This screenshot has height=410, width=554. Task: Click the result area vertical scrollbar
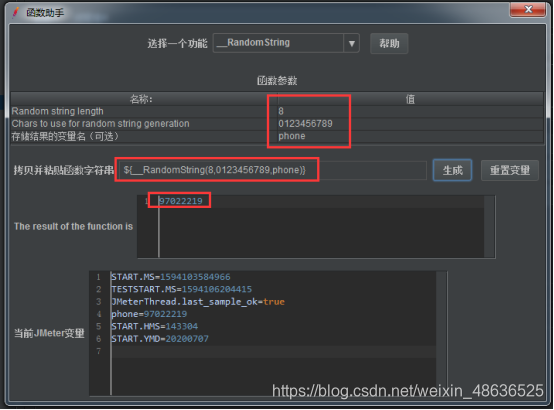(489, 227)
